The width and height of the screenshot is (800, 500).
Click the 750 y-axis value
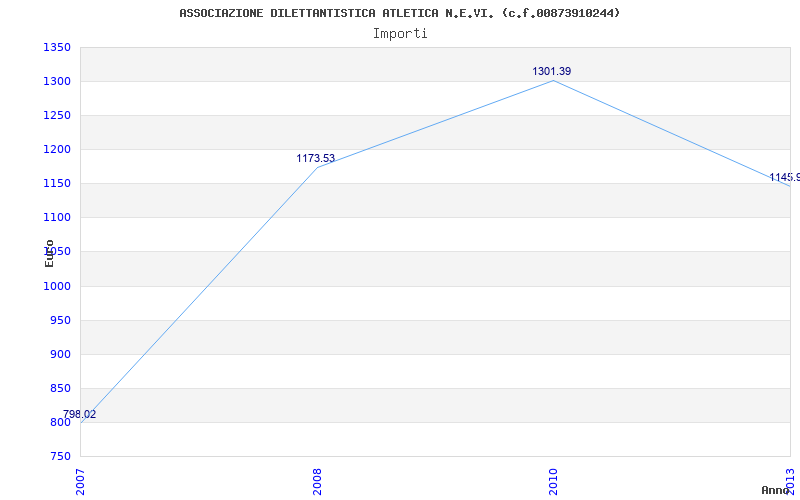coord(60,457)
